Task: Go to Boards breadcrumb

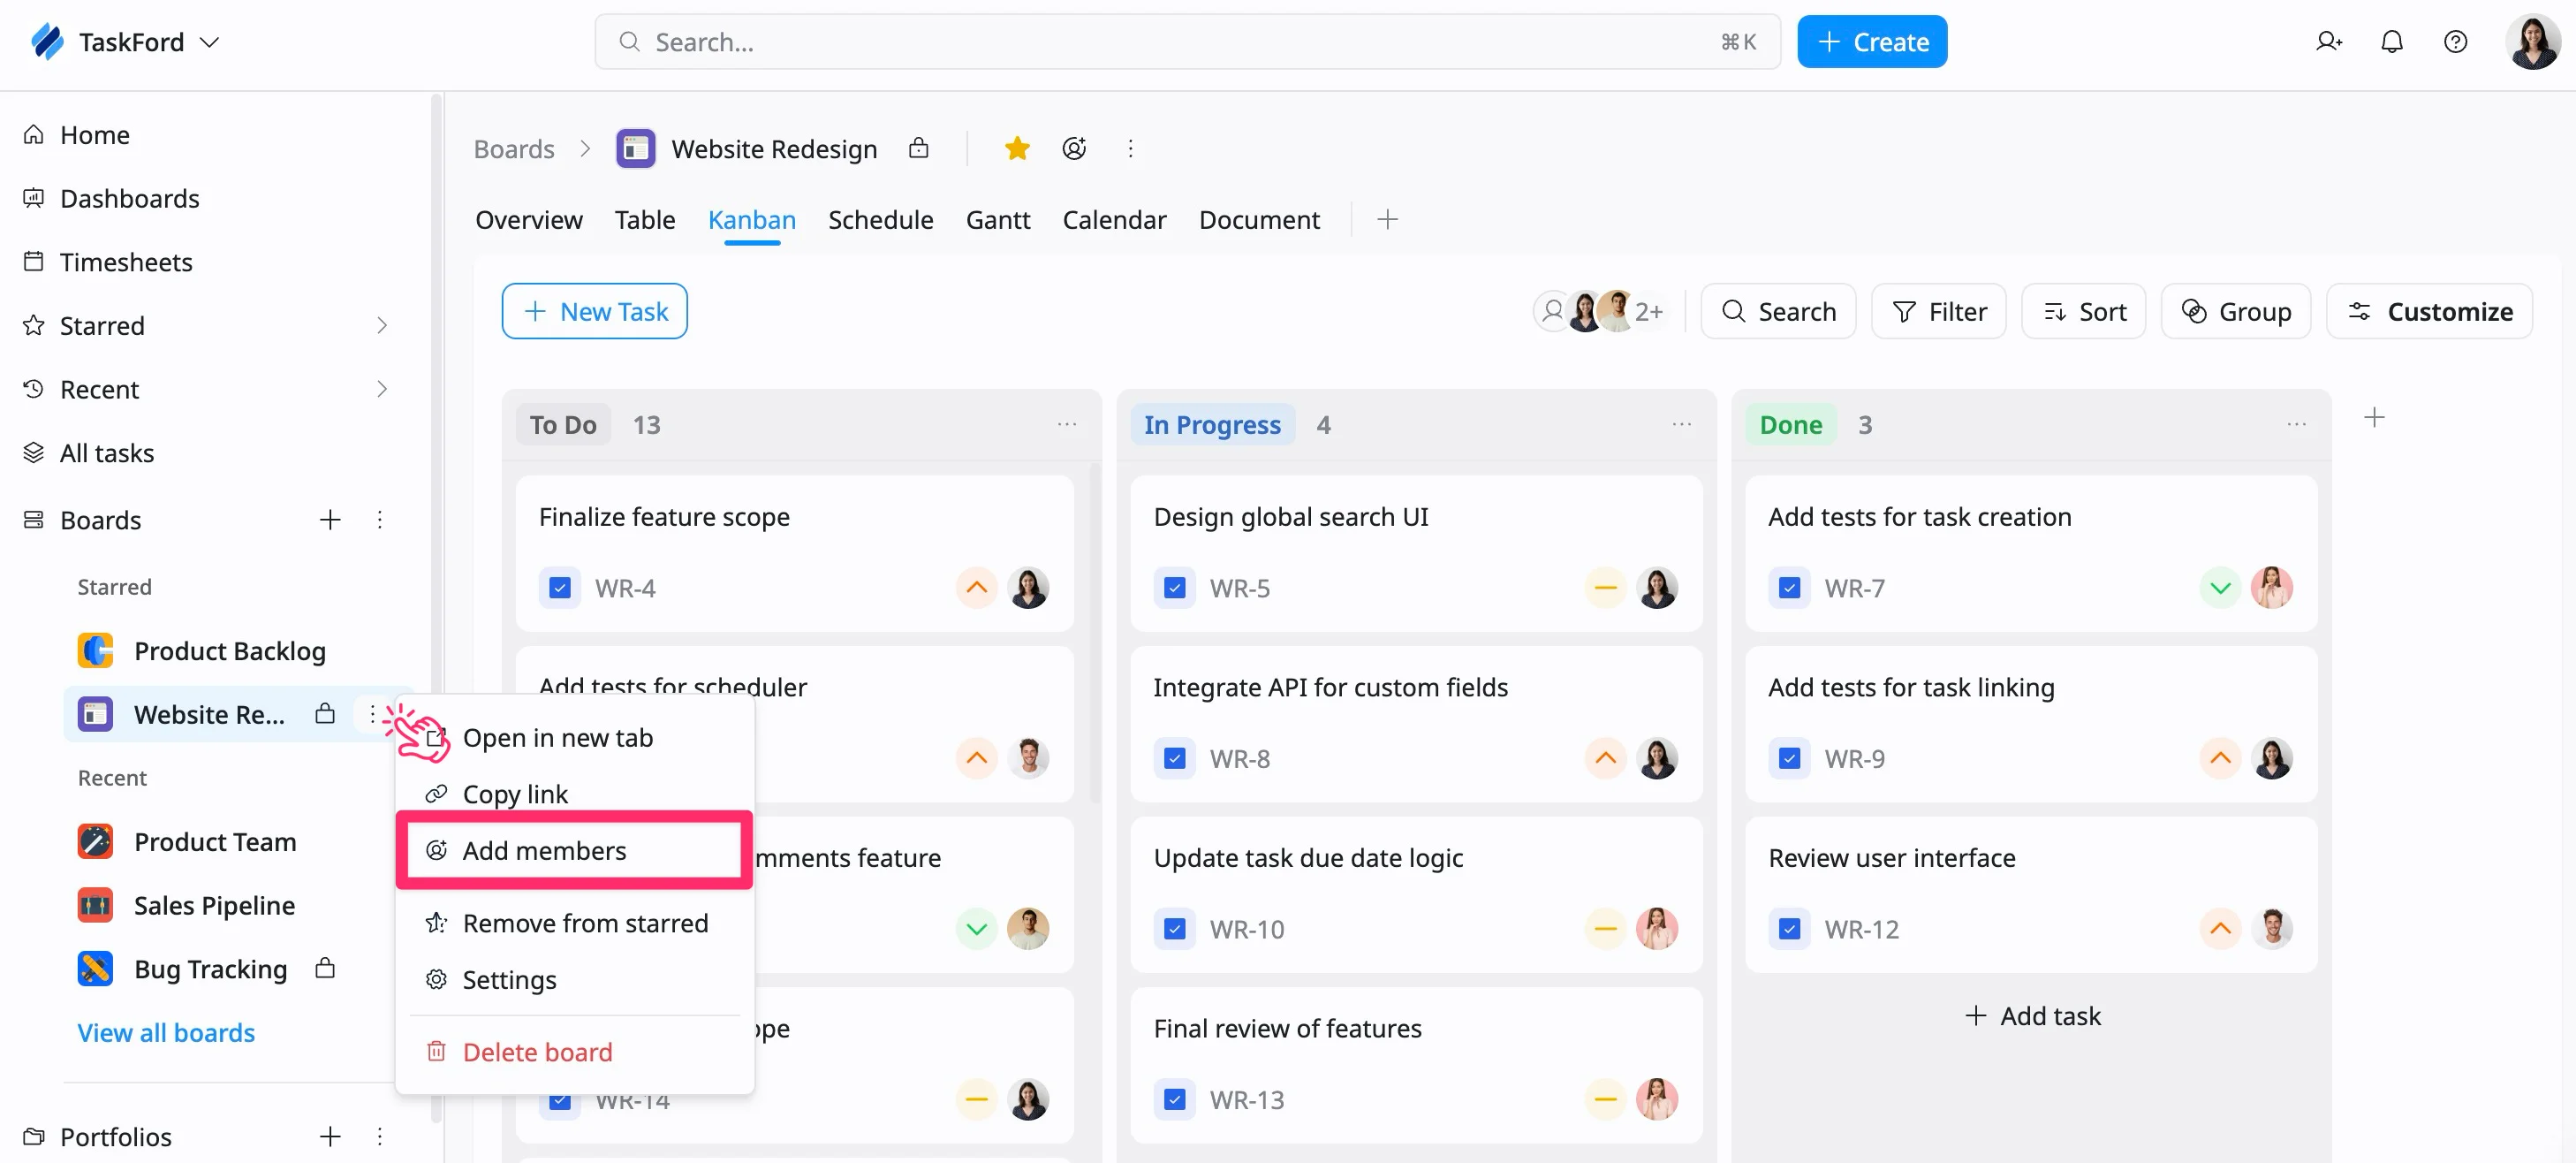Action: tap(513, 148)
